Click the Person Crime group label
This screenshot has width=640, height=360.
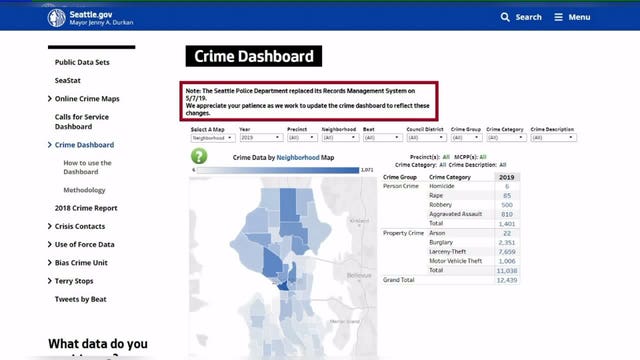click(401, 186)
